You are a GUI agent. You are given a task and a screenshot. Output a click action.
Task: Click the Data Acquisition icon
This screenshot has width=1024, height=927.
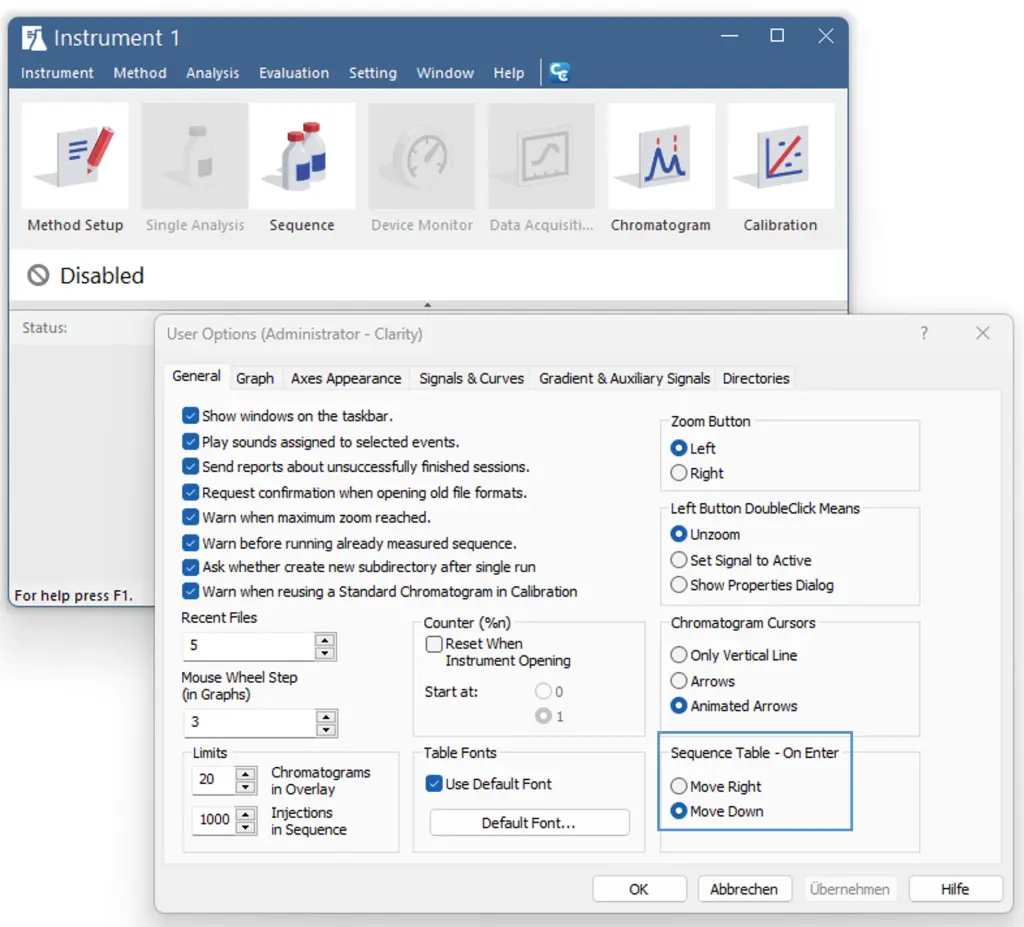(541, 156)
